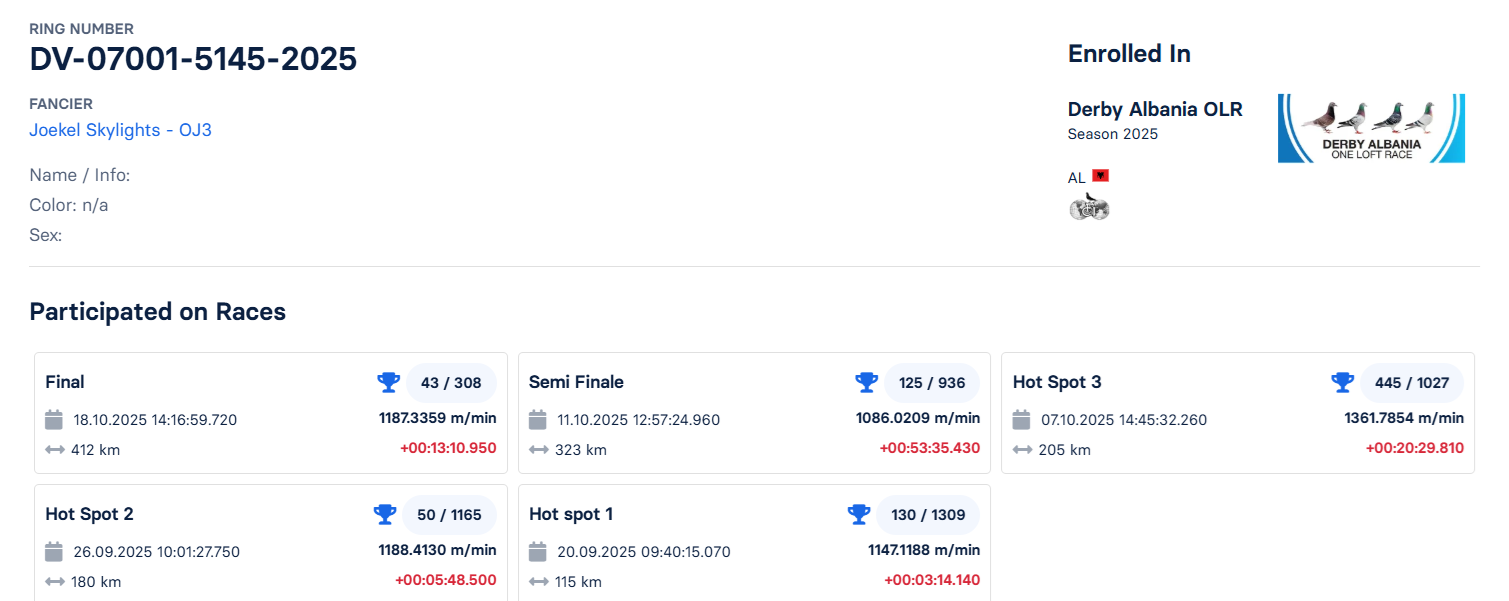Click the trophy icon on Hot Spot 3
This screenshot has height=601, width=1509.
(1342, 382)
